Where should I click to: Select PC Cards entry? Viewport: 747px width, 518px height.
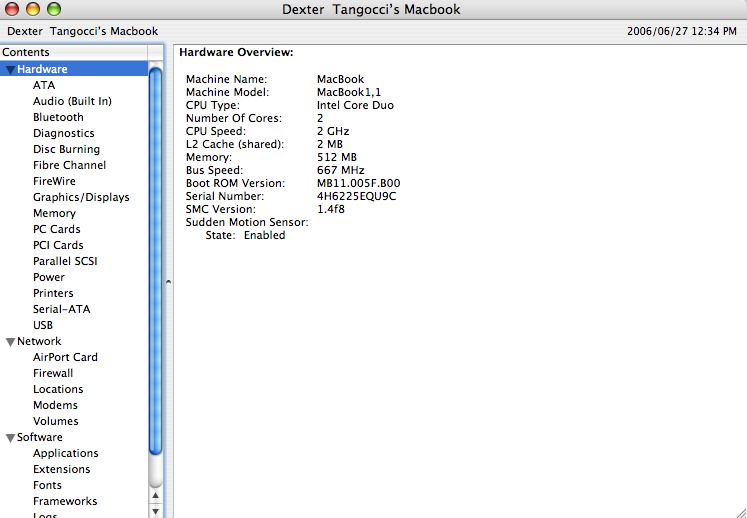pyautogui.click(x=57, y=229)
